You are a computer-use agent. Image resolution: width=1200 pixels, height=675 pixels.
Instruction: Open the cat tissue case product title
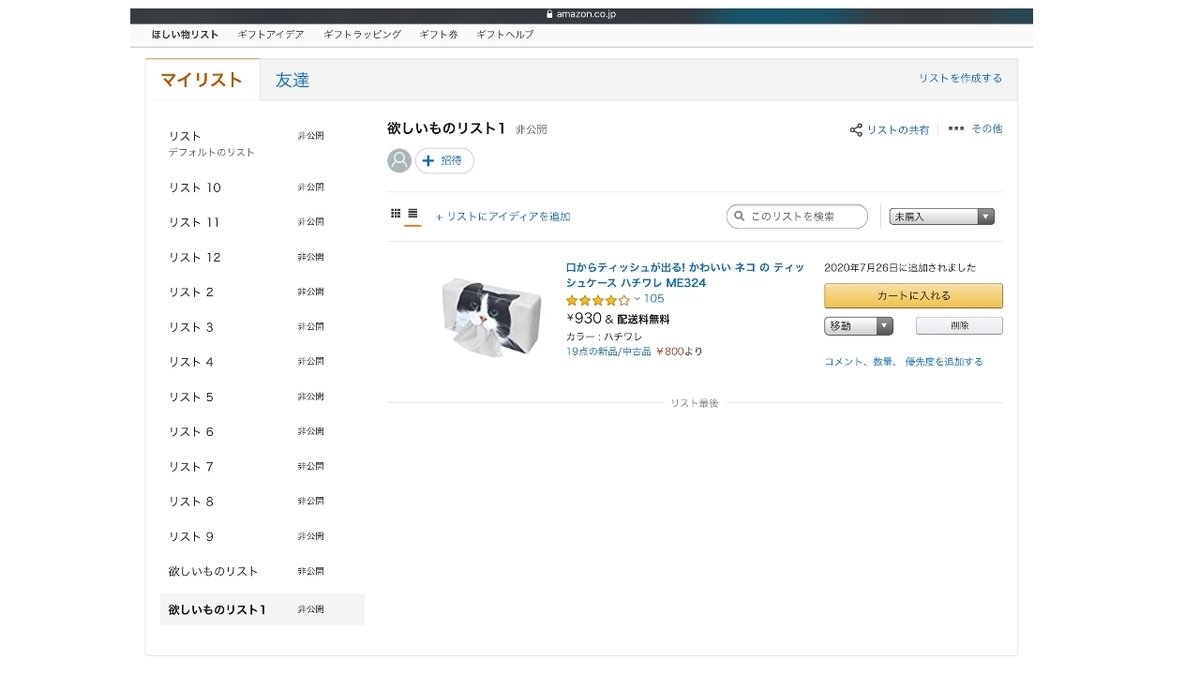coord(685,275)
